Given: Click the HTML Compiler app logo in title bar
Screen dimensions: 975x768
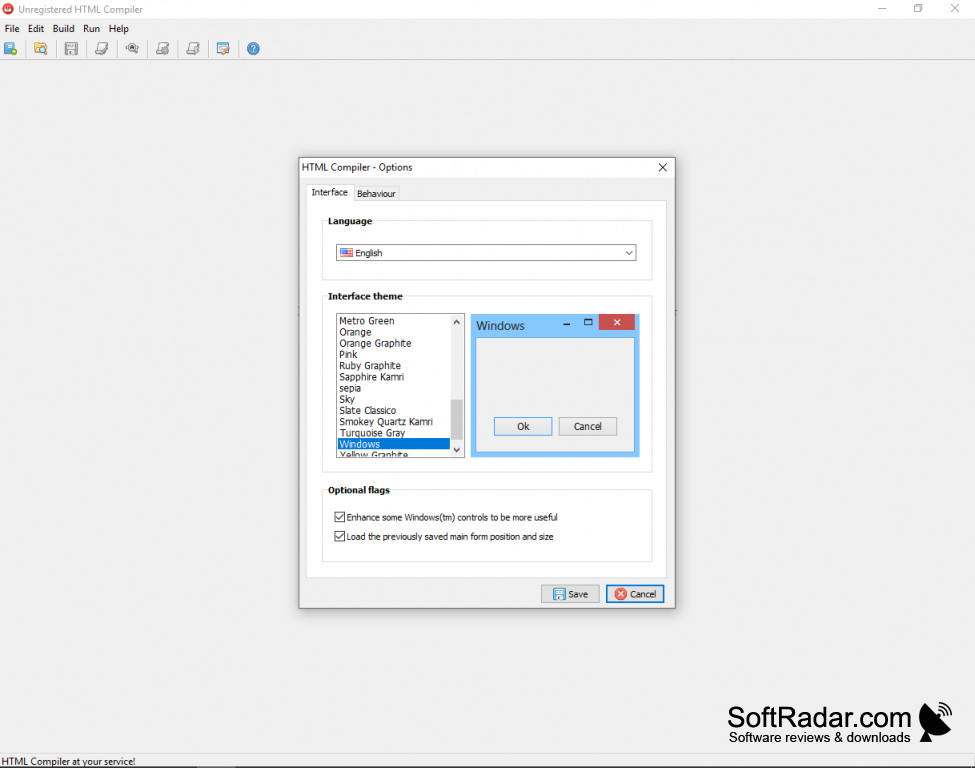Looking at the screenshot, I should (x=8, y=9).
